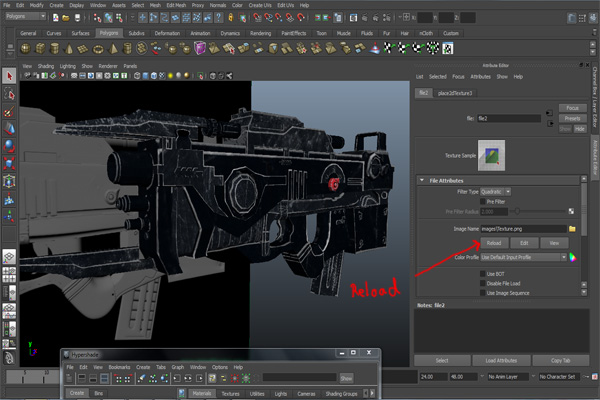This screenshot has width=600, height=400.
Task: Create a polygon torus from shelf
Action: click(x=98, y=49)
